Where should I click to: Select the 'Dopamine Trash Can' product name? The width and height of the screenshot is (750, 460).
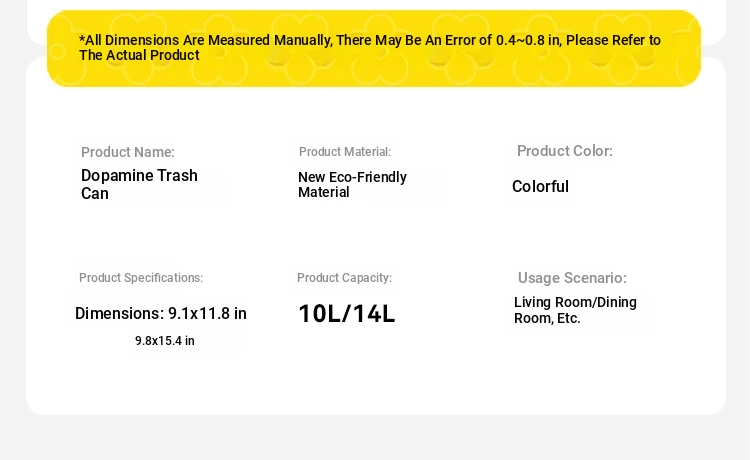point(139,185)
